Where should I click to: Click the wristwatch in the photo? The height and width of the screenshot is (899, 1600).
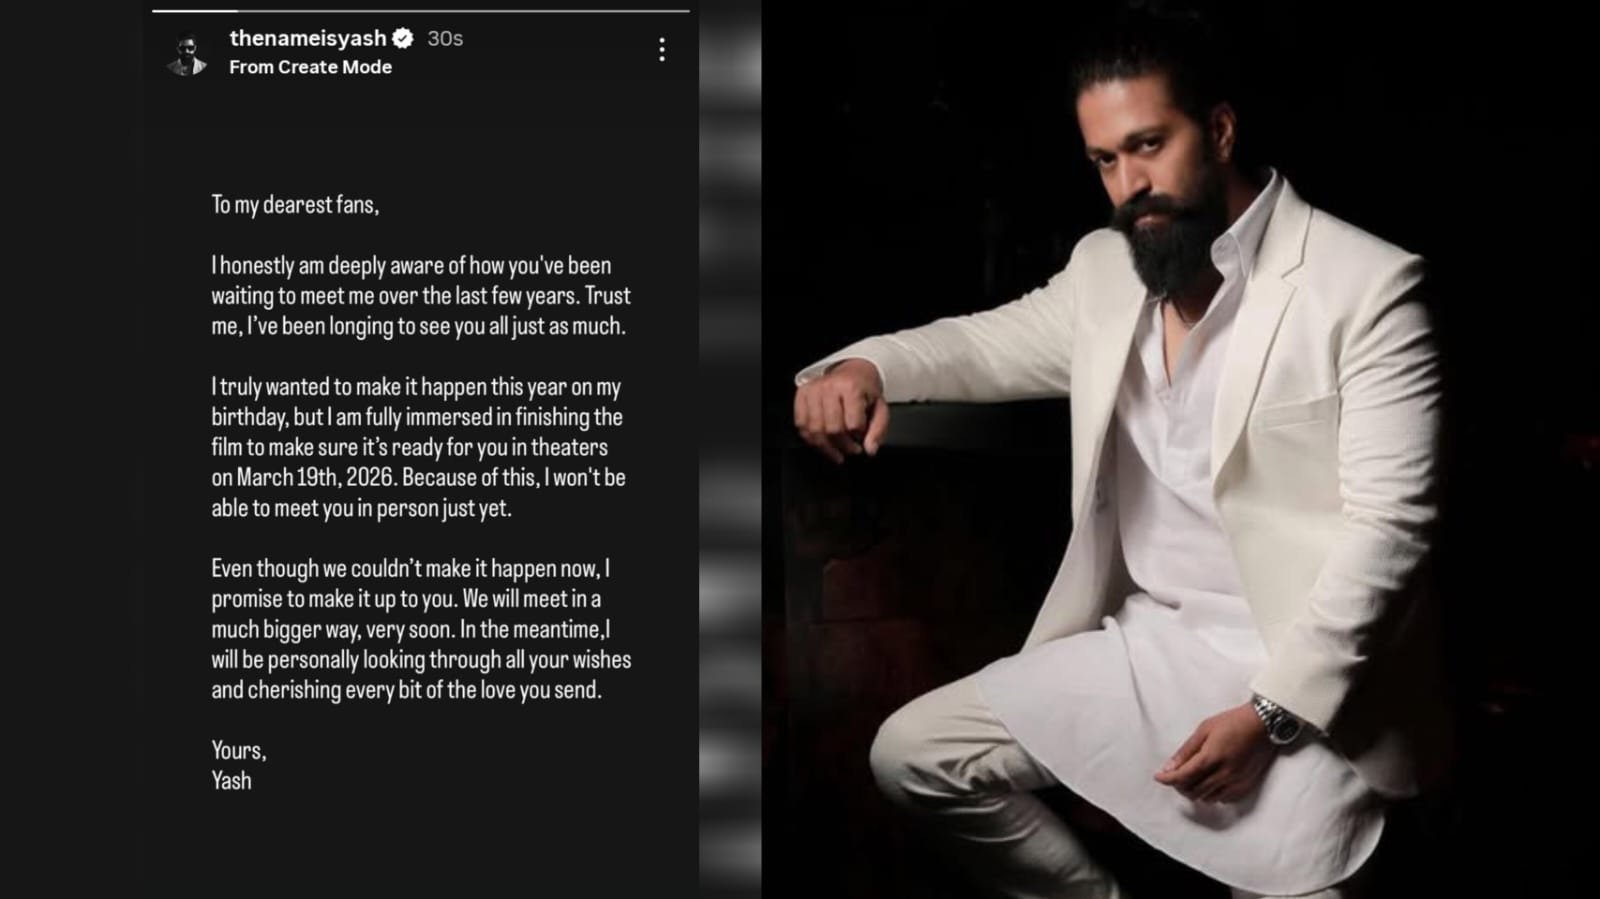1275,718
